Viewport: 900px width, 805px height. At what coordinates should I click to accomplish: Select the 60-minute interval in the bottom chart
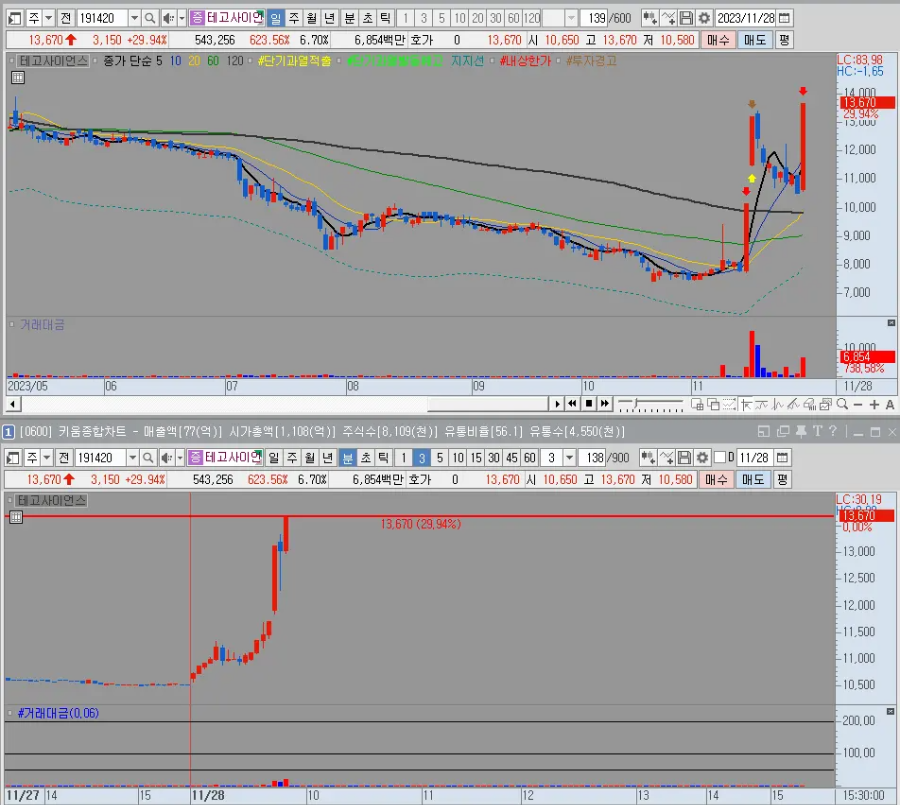point(529,458)
